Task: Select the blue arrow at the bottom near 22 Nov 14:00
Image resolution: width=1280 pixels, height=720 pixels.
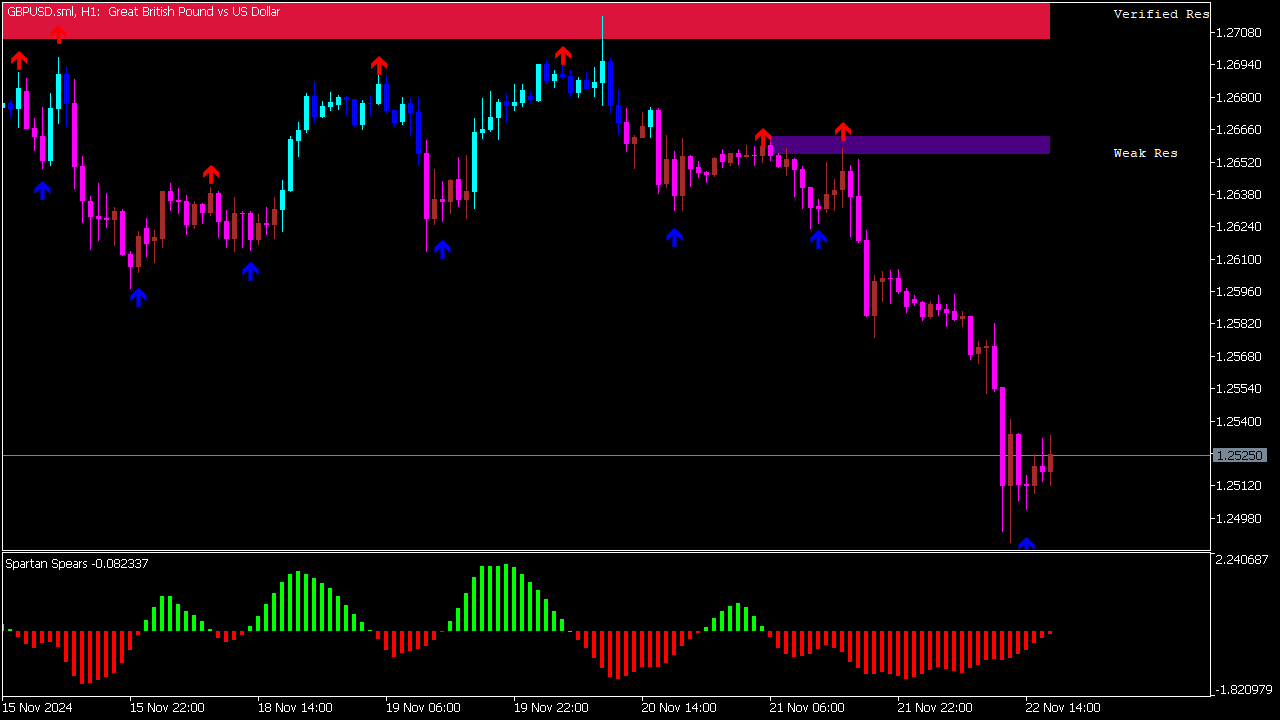Action: click(x=1026, y=544)
